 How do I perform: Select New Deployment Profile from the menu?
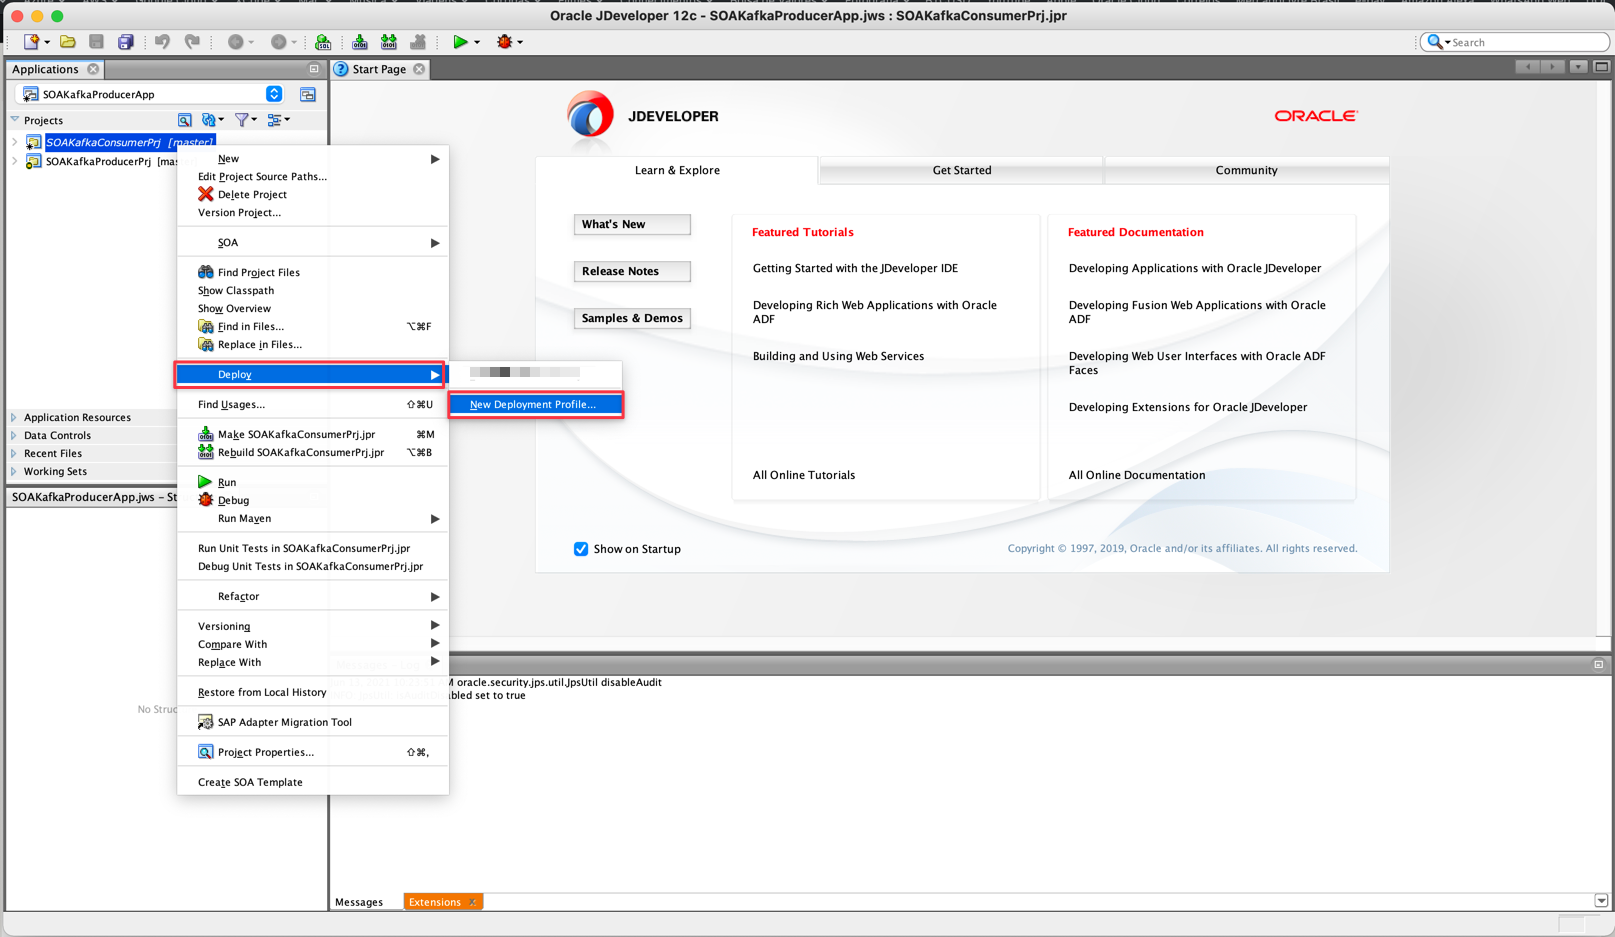(536, 404)
